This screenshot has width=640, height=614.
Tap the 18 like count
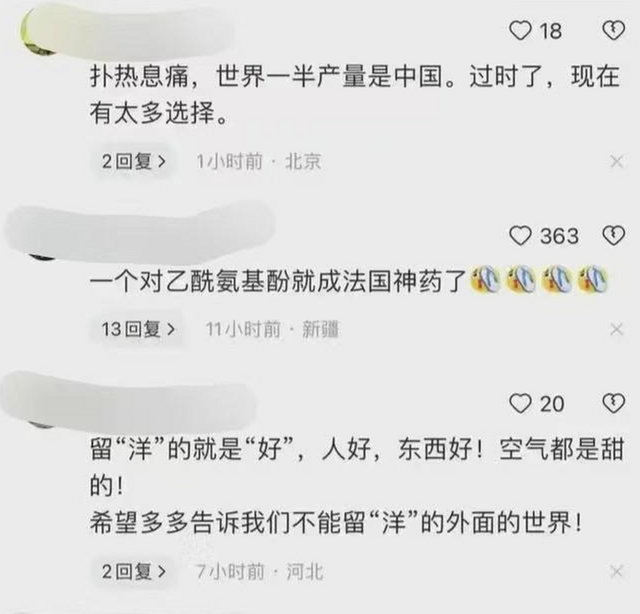point(551,31)
